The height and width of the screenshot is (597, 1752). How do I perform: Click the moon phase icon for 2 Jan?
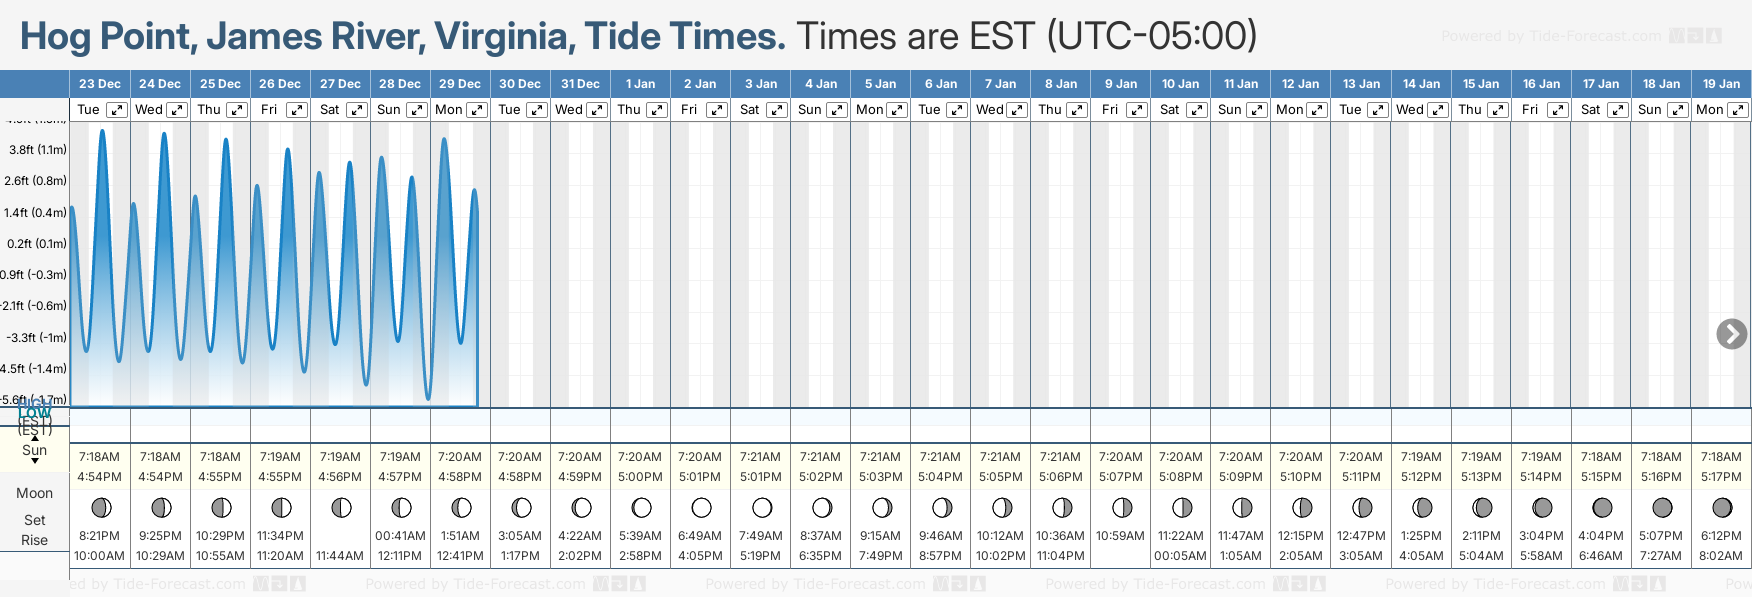(701, 508)
